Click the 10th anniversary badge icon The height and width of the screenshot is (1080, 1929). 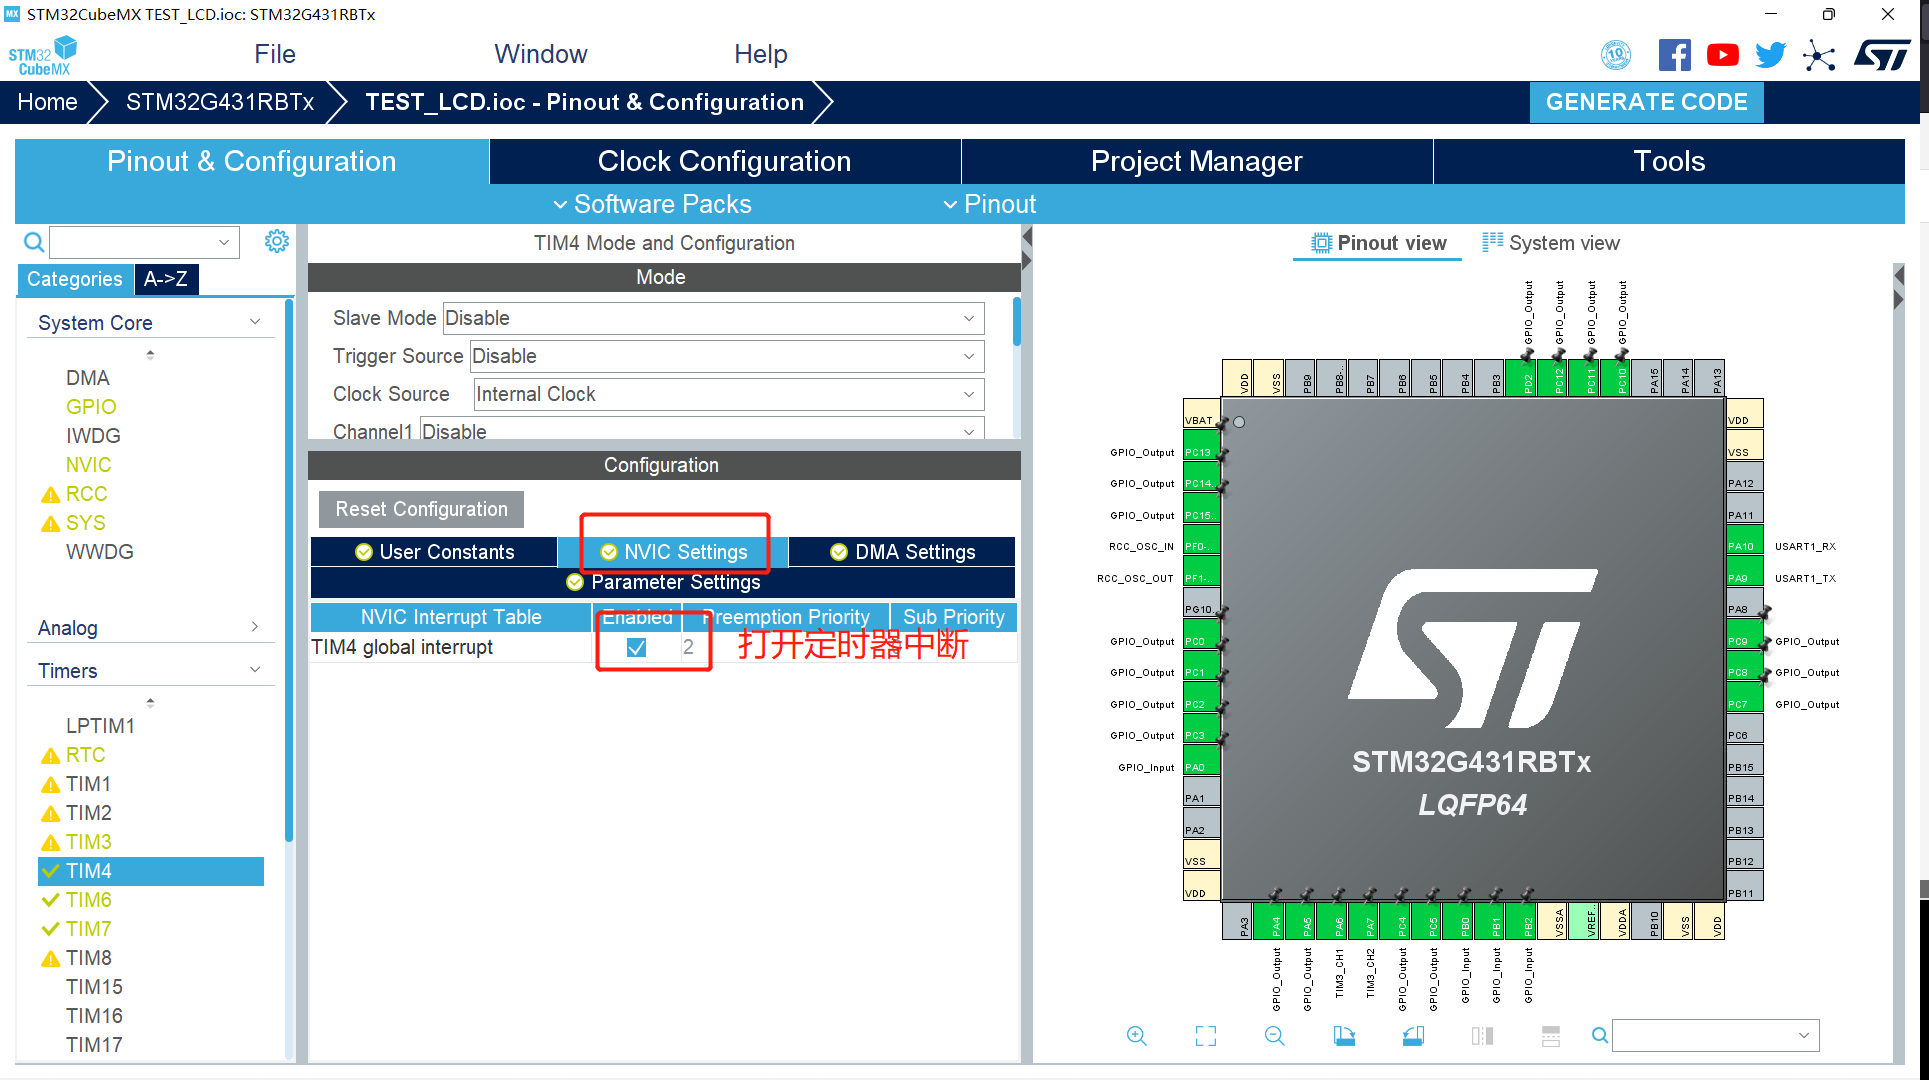tap(1616, 55)
